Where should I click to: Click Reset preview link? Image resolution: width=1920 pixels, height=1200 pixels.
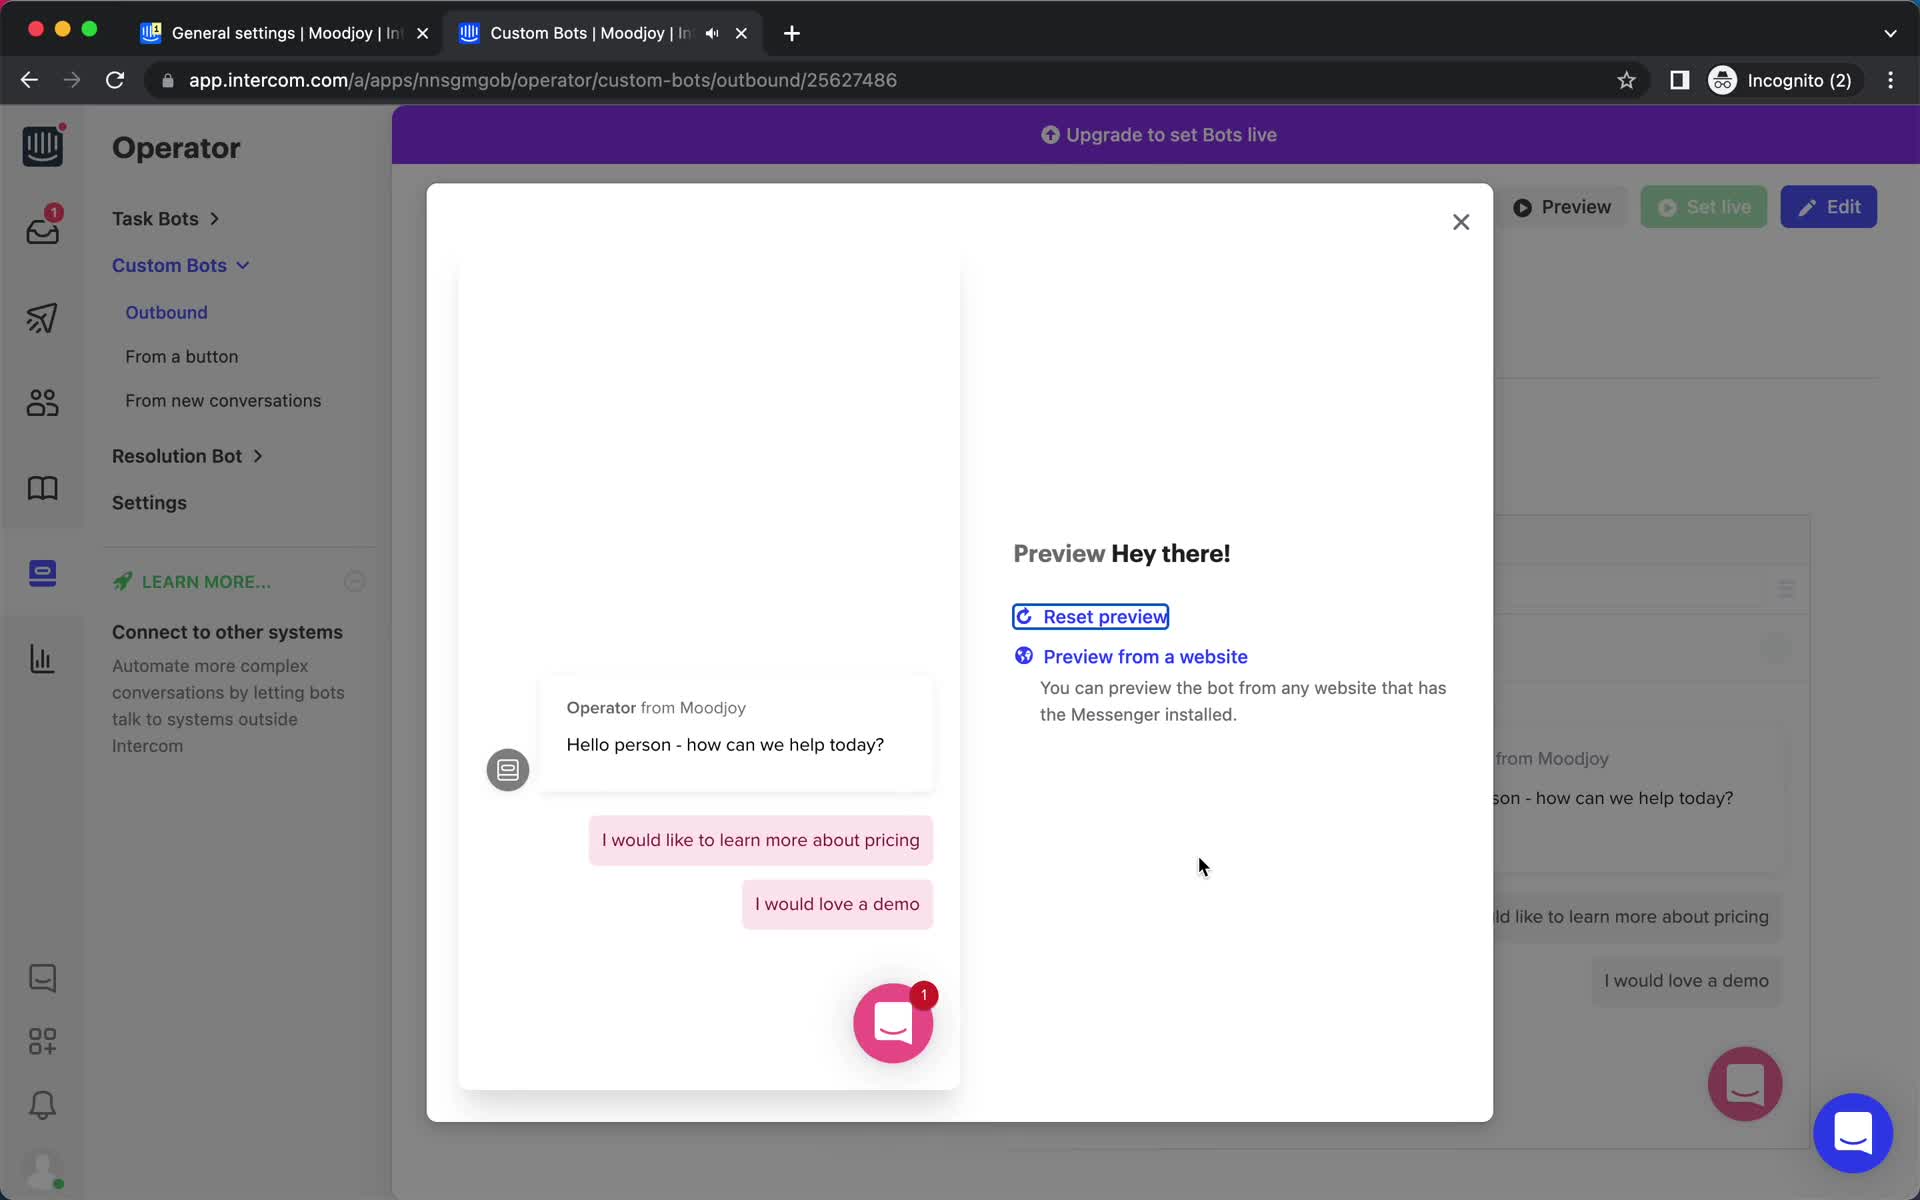pos(1091,617)
